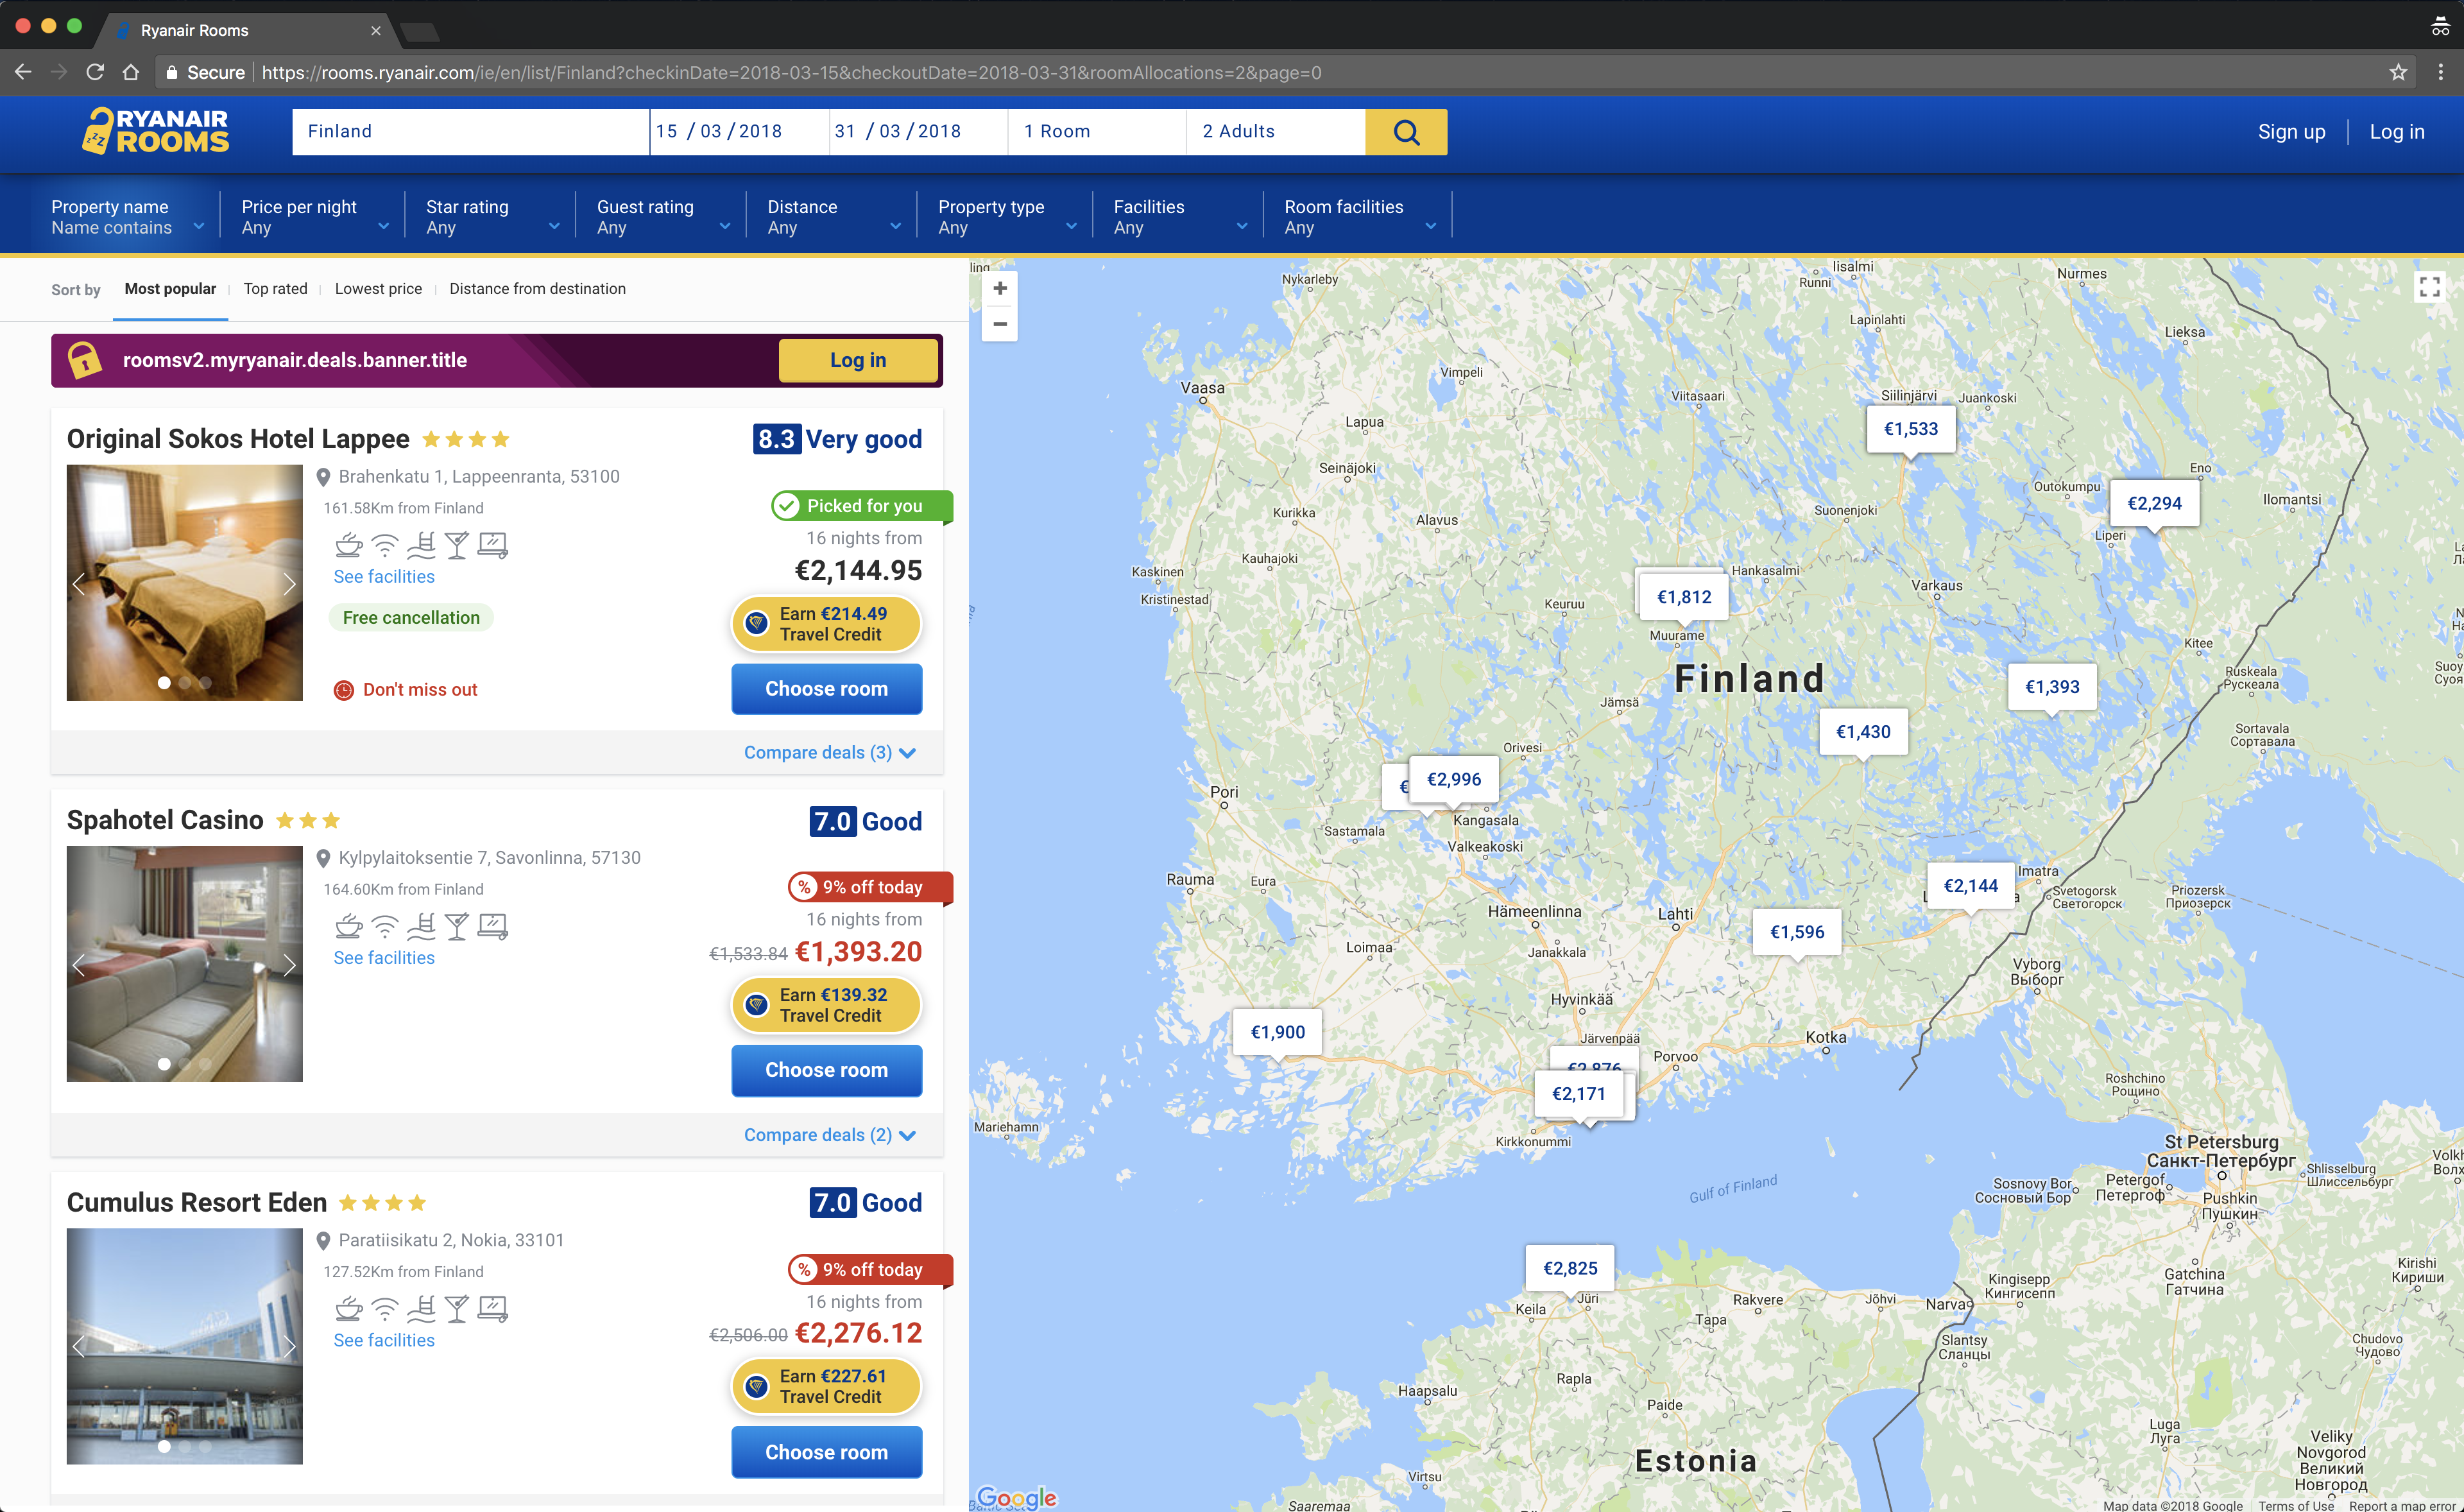See facilities for Cumulus Resort Eden
2464x1512 pixels.
pos(384,1340)
